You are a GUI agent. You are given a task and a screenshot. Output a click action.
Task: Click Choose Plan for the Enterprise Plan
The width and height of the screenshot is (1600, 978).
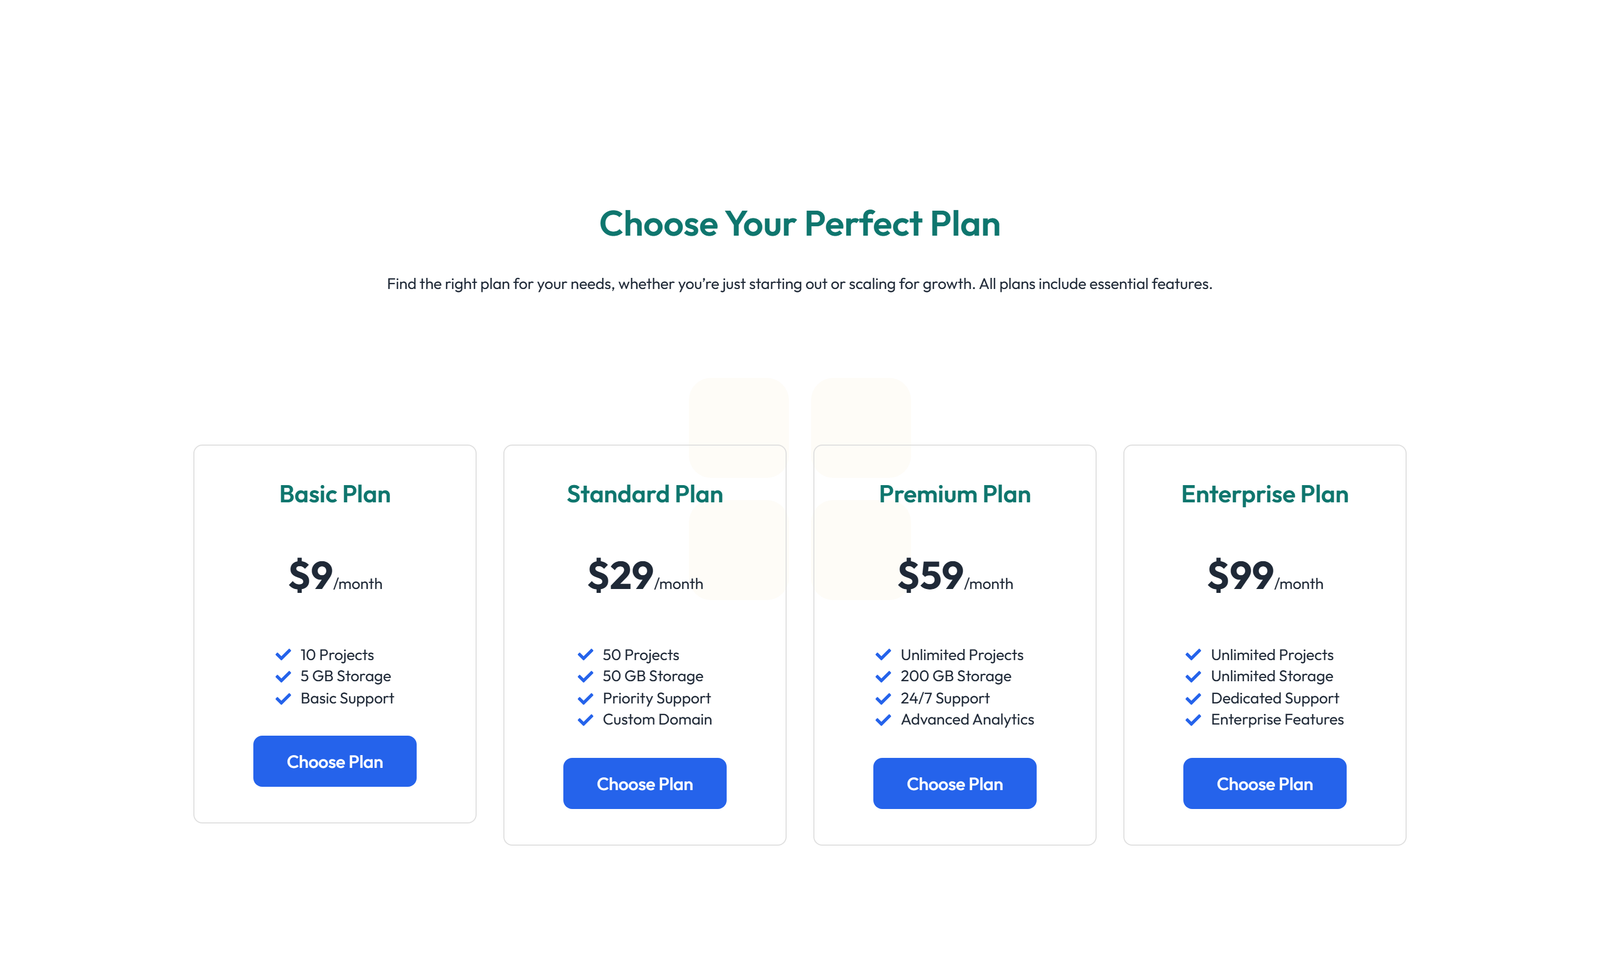(x=1264, y=783)
